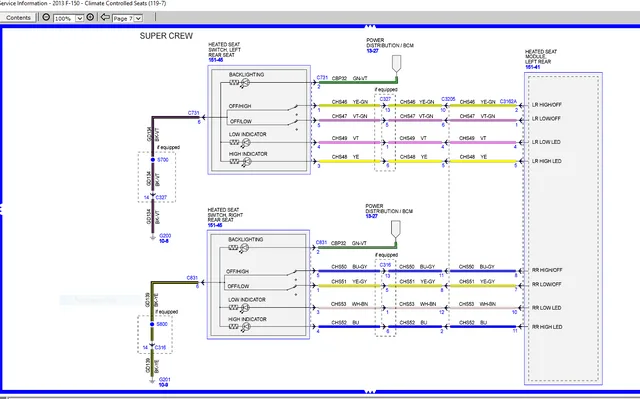Open link 10-8 below G201

coord(163,385)
